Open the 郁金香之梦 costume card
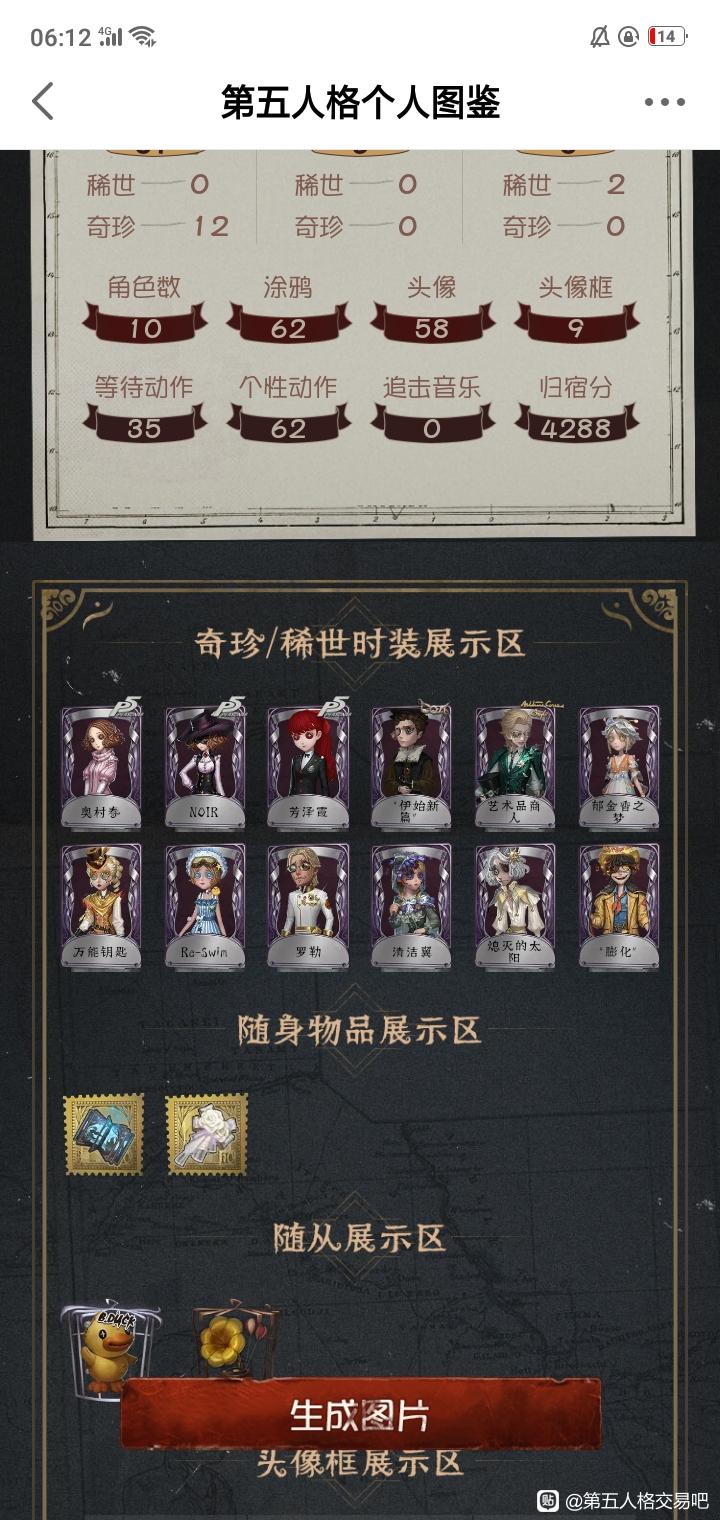 click(619, 765)
